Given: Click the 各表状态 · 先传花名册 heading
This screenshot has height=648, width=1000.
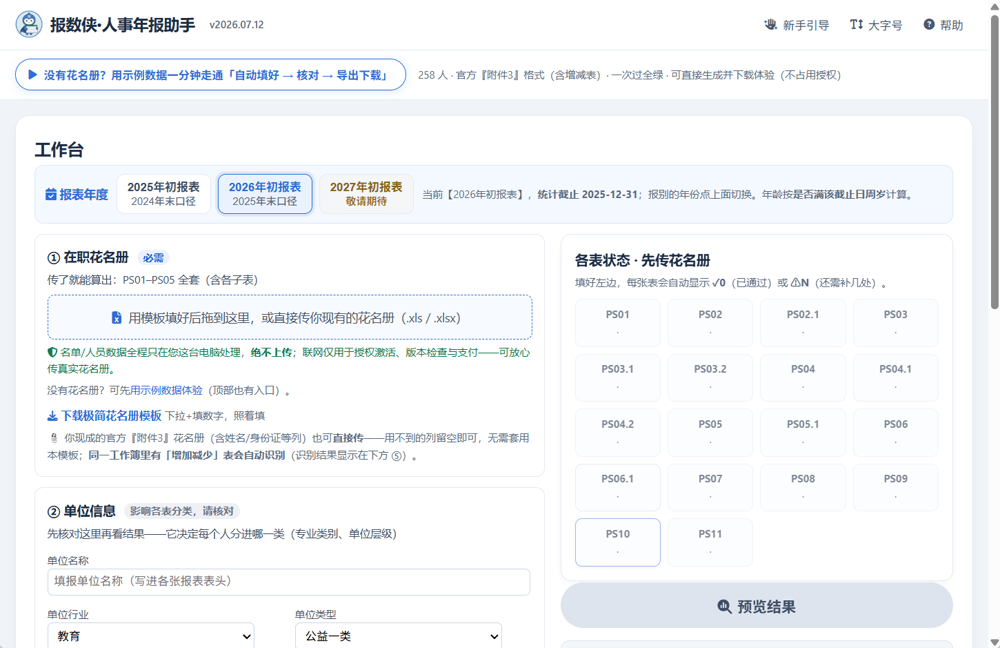Looking at the screenshot, I should click(642, 260).
